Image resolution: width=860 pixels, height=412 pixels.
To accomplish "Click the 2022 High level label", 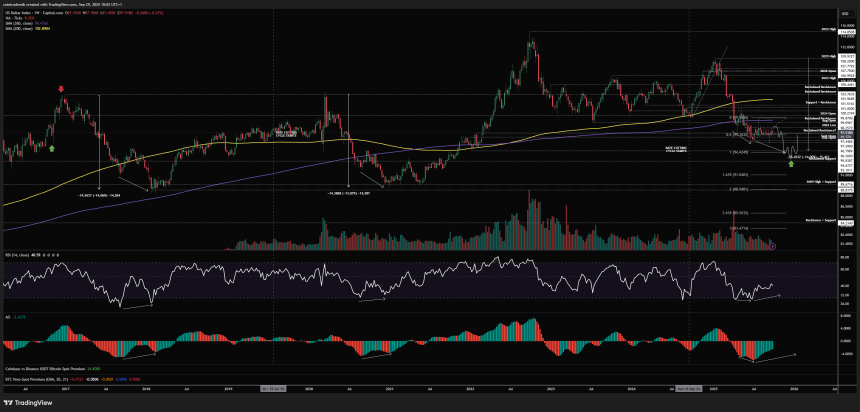I will (x=828, y=31).
